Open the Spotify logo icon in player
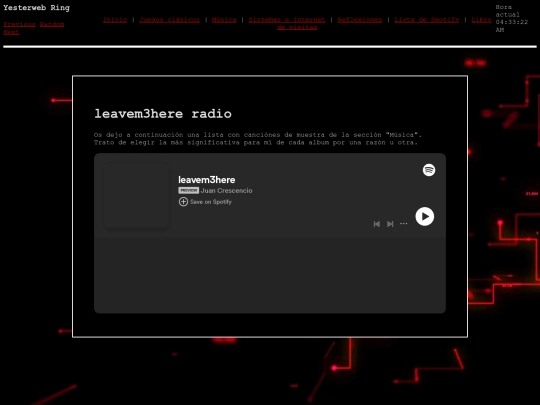 pos(429,170)
